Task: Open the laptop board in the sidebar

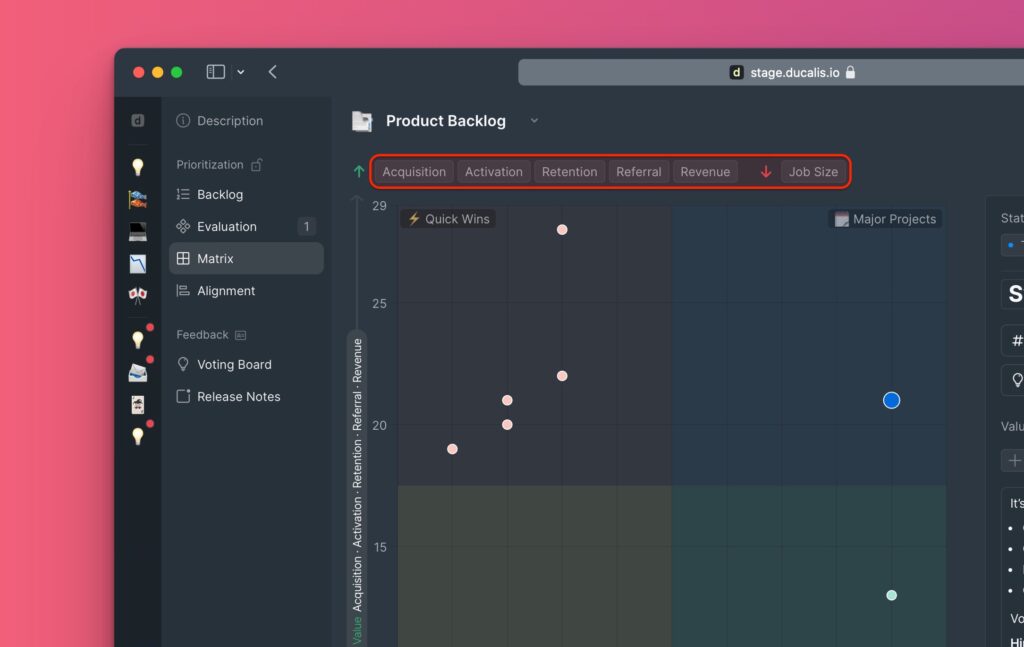Action: 138,232
